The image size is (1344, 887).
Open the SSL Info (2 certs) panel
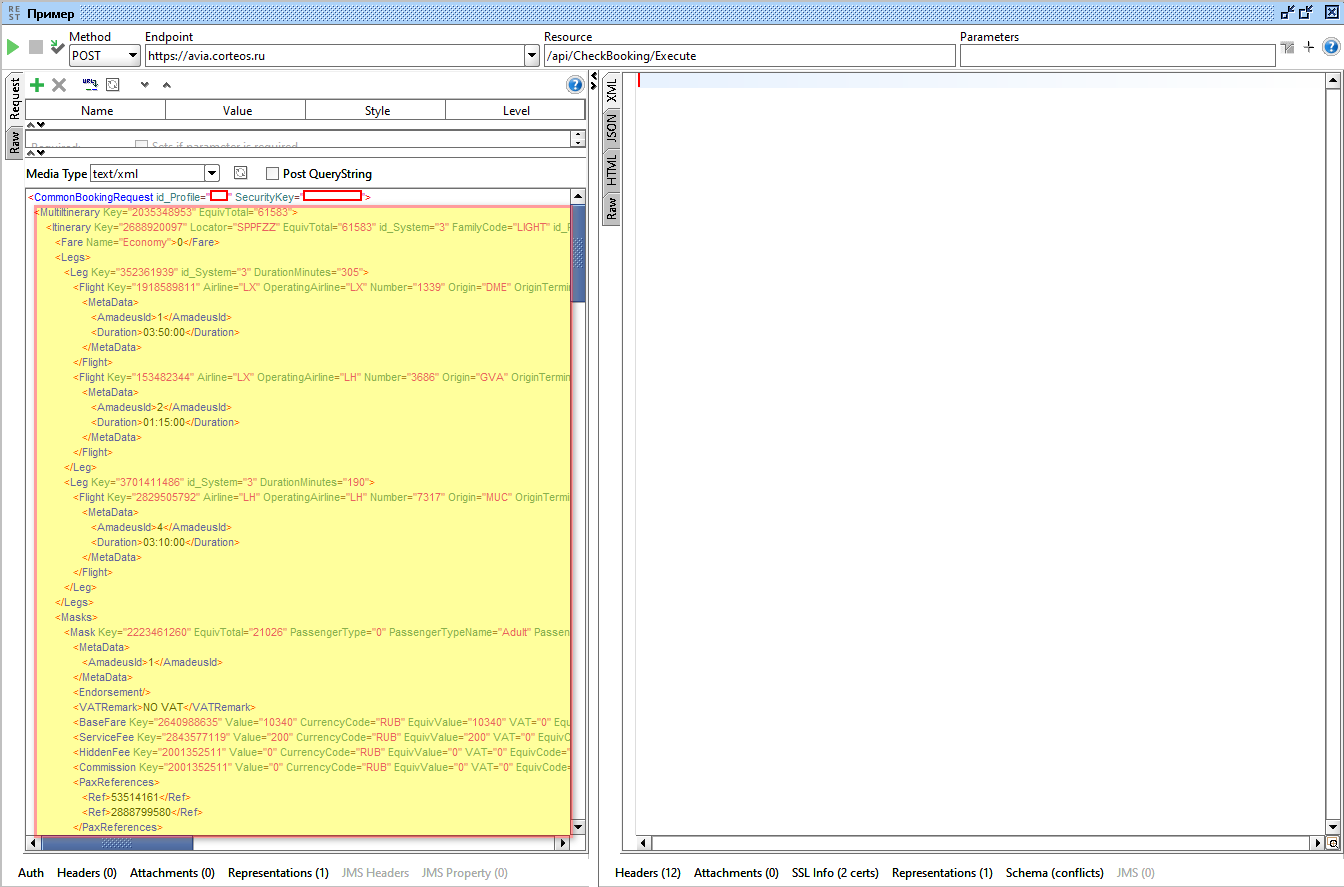835,873
